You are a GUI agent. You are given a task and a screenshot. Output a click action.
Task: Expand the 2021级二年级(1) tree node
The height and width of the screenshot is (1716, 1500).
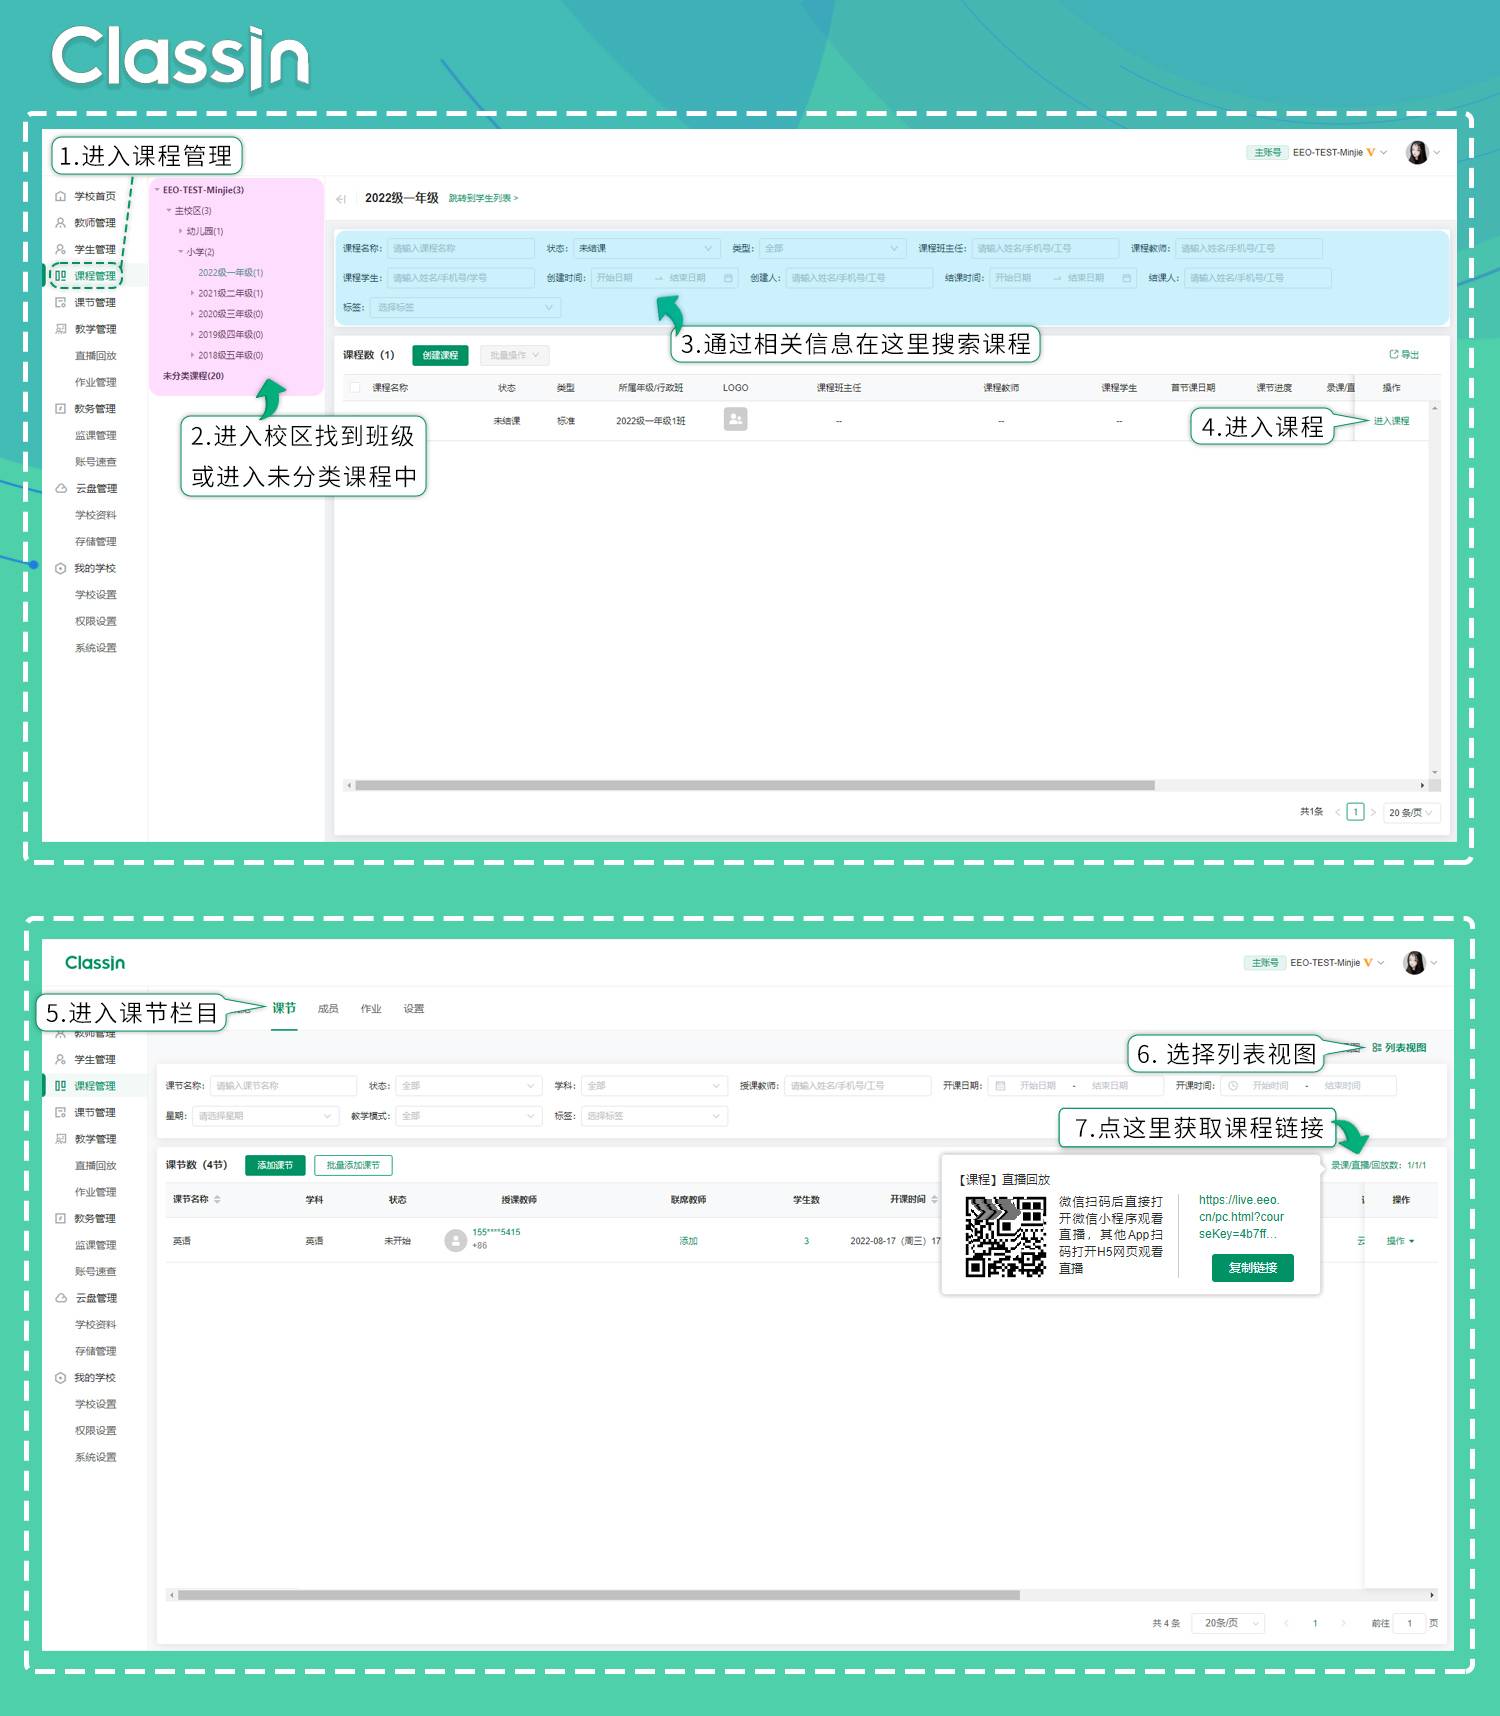(192, 293)
